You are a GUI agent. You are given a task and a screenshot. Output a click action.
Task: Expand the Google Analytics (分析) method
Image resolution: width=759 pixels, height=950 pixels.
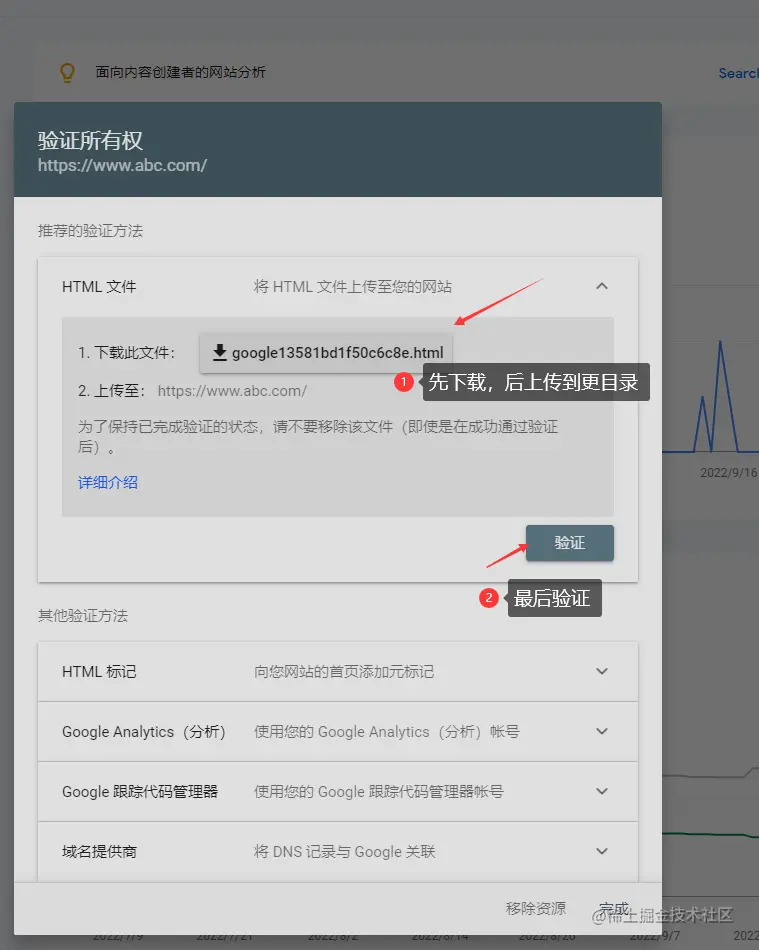(x=337, y=731)
